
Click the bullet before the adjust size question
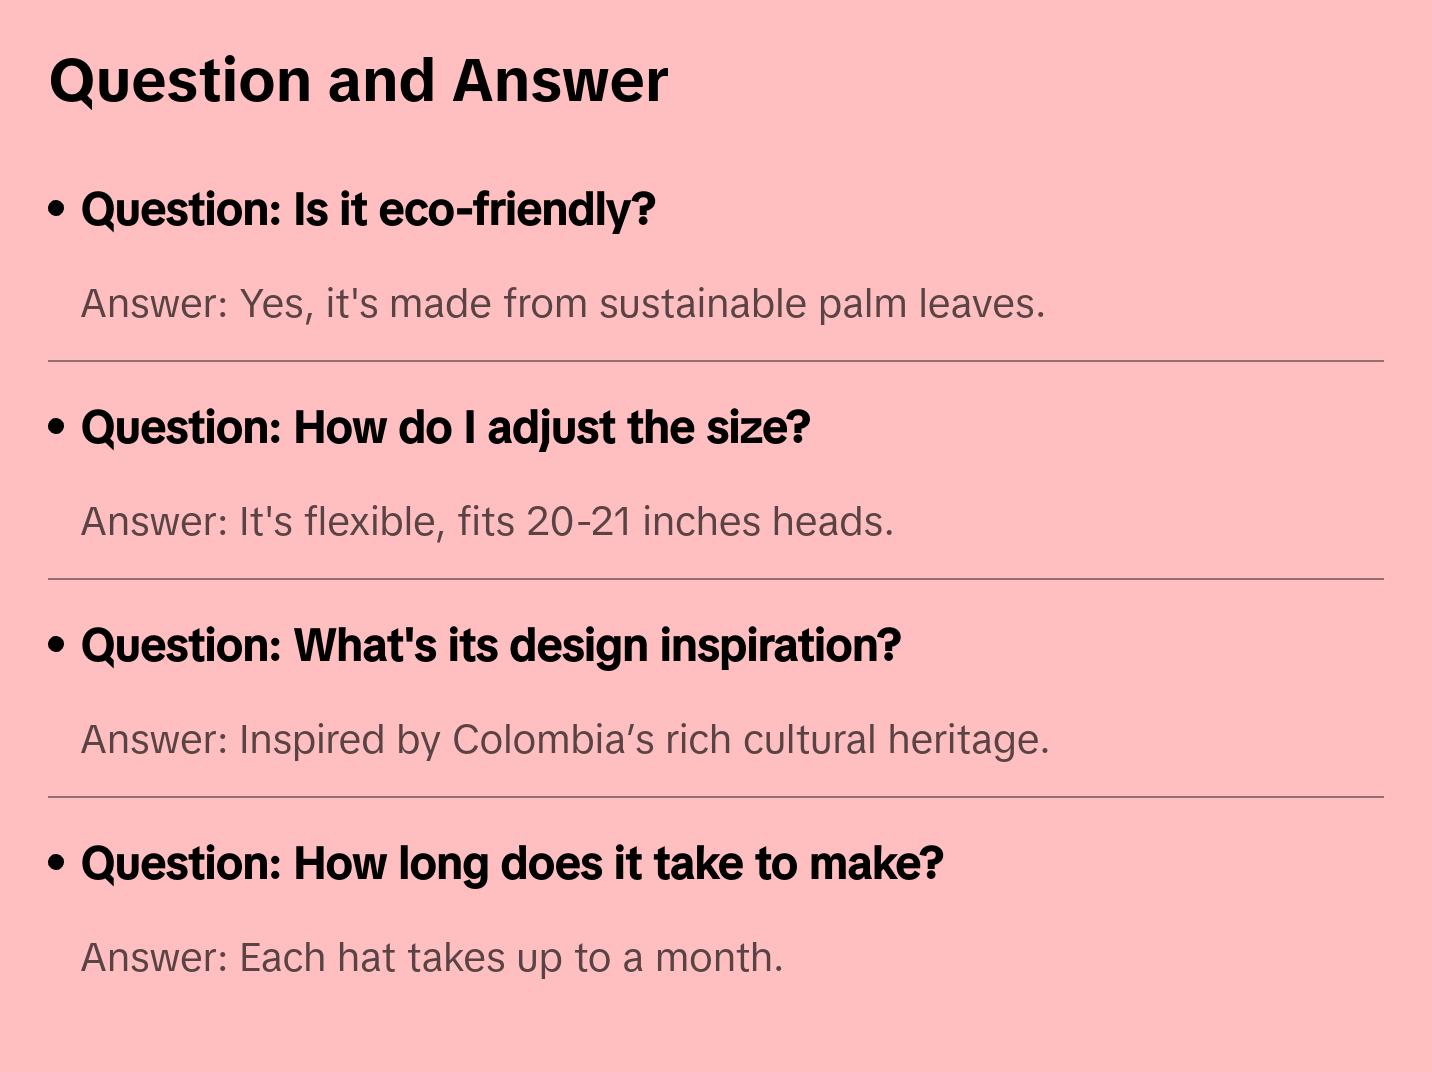[57, 428]
